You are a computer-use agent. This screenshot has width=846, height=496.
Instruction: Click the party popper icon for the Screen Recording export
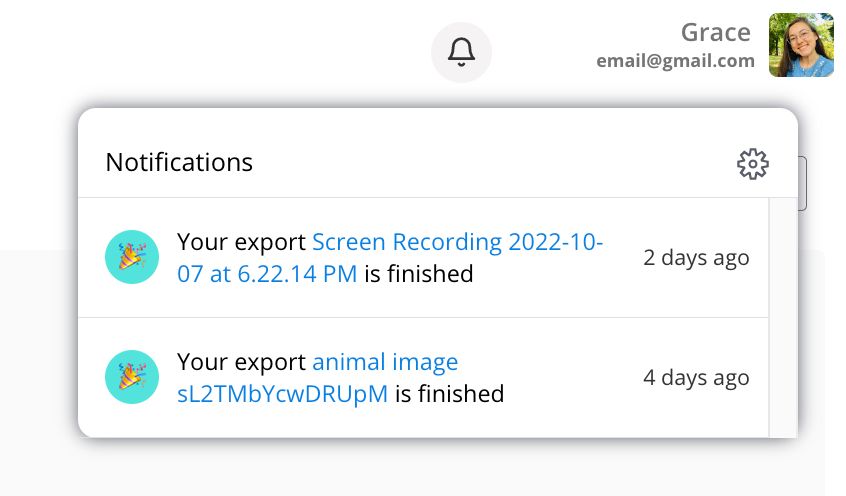[x=132, y=257]
